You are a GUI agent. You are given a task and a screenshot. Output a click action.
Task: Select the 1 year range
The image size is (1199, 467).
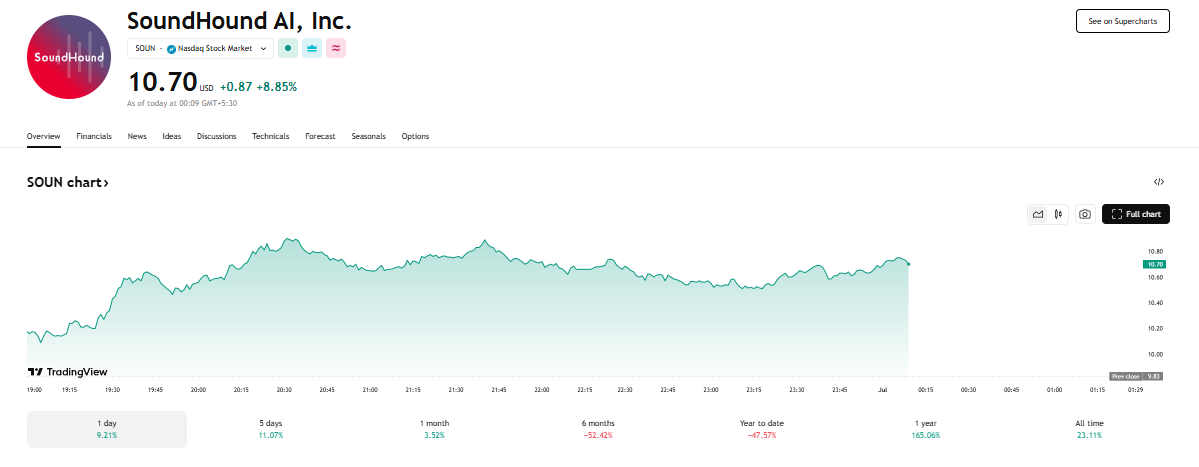pos(925,429)
